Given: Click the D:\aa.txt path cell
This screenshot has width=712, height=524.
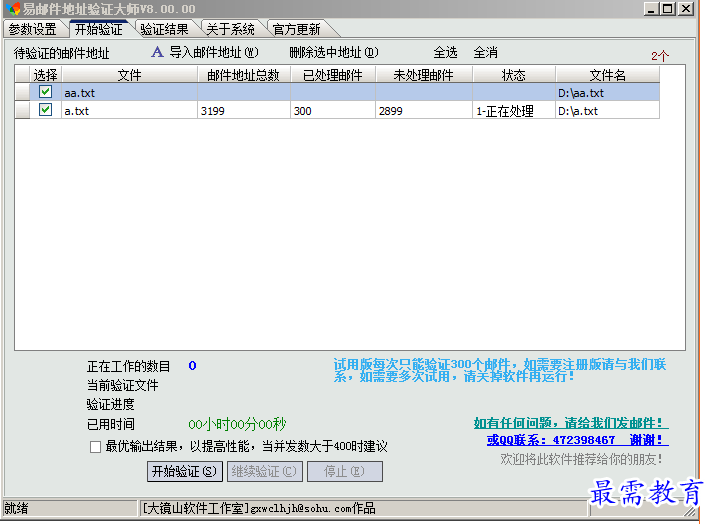Looking at the screenshot, I should [x=608, y=92].
